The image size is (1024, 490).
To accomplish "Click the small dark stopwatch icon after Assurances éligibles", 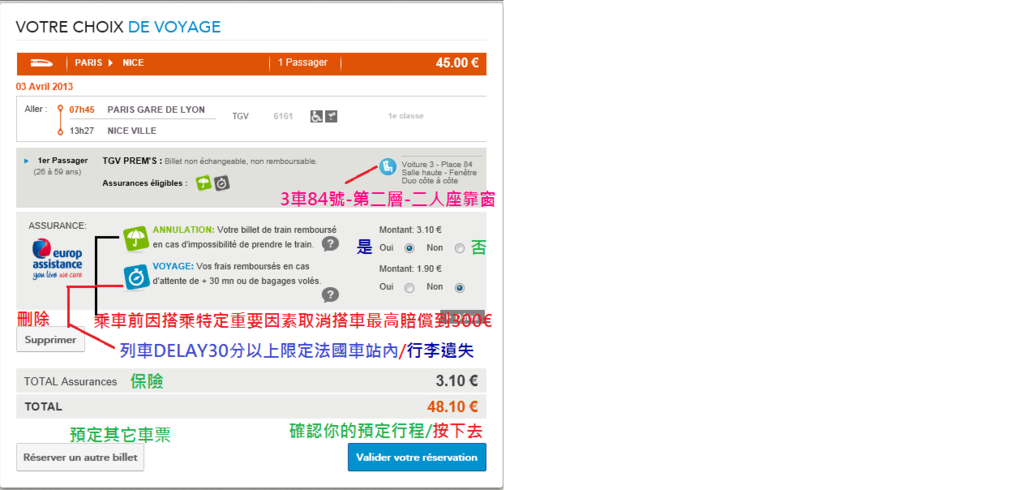I will pyautogui.click(x=221, y=184).
